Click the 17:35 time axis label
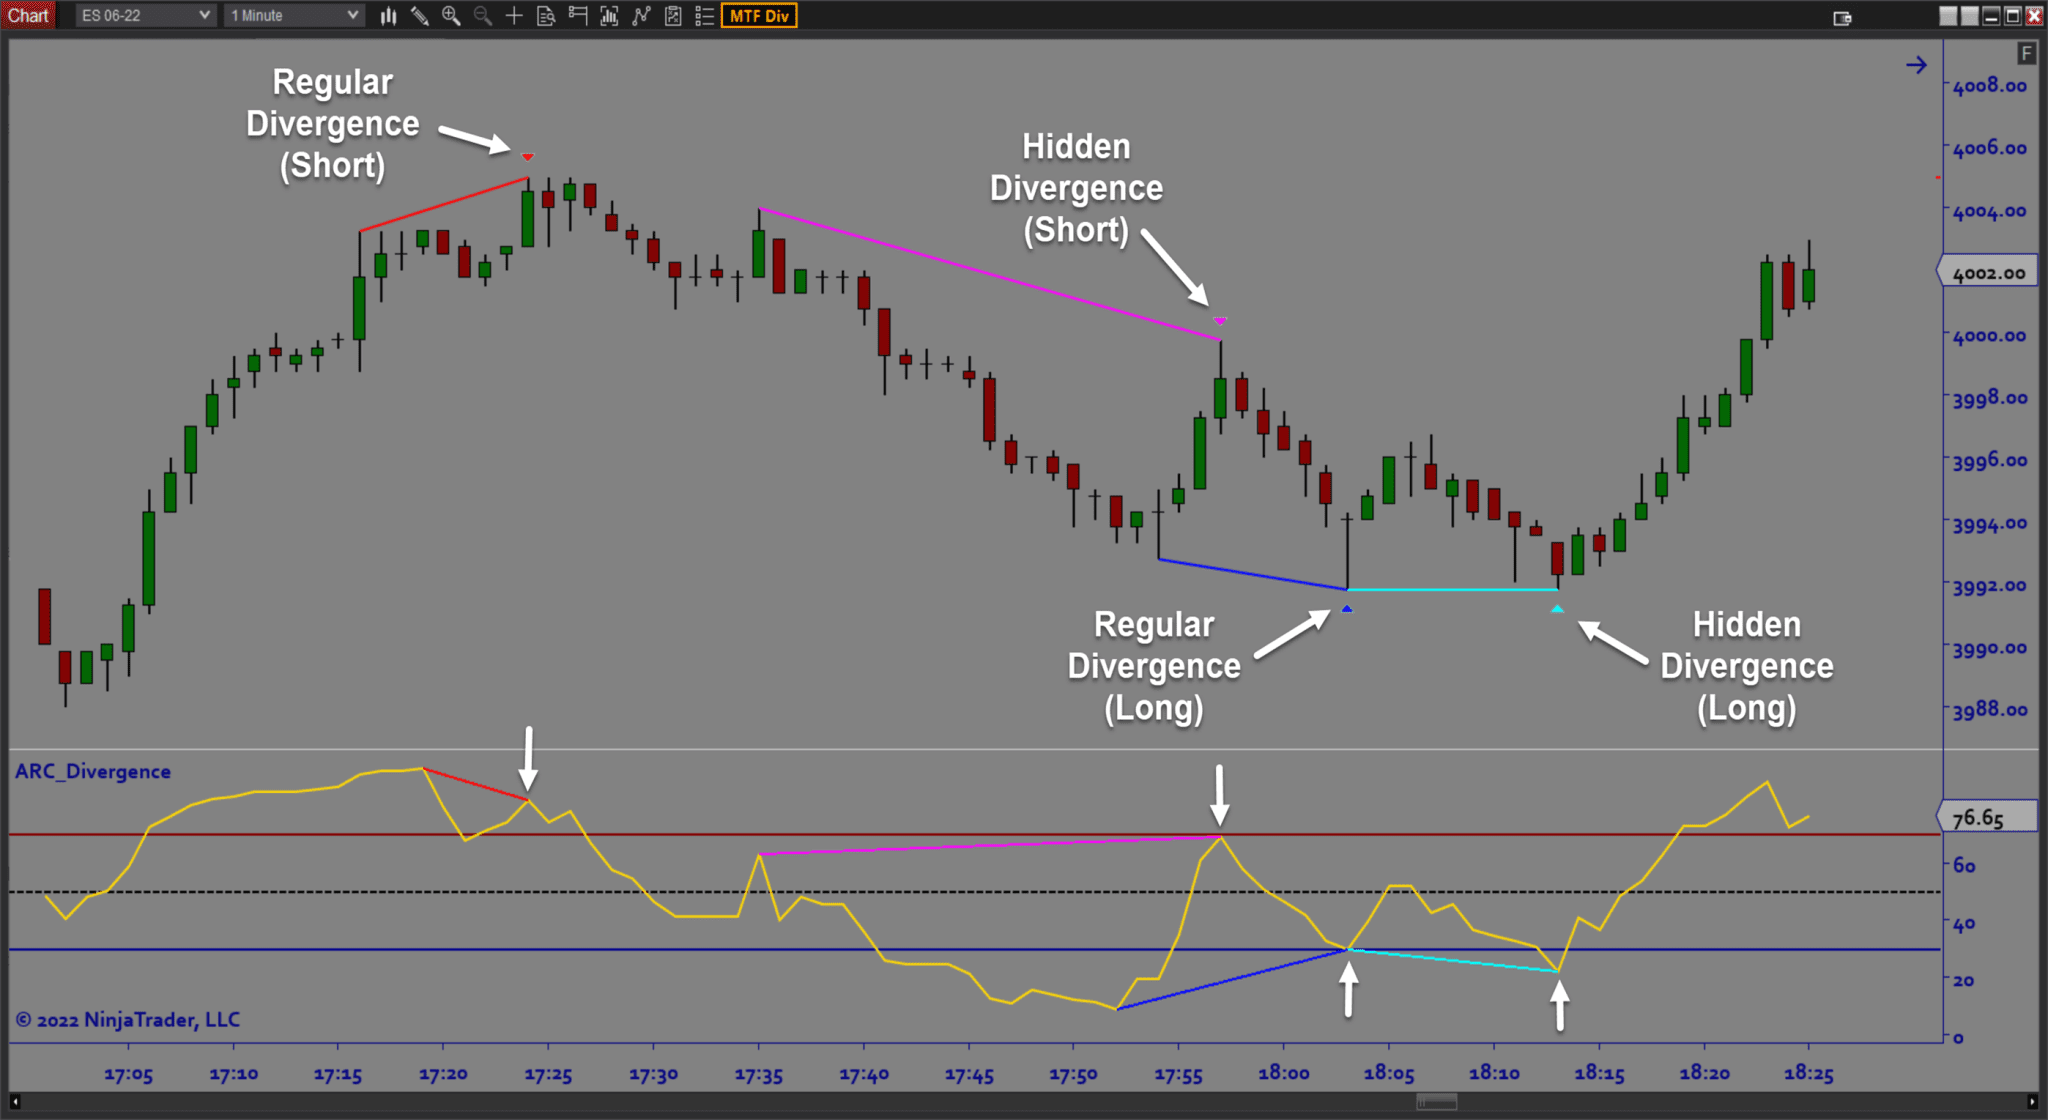The height and width of the screenshot is (1120, 2048). [759, 1074]
